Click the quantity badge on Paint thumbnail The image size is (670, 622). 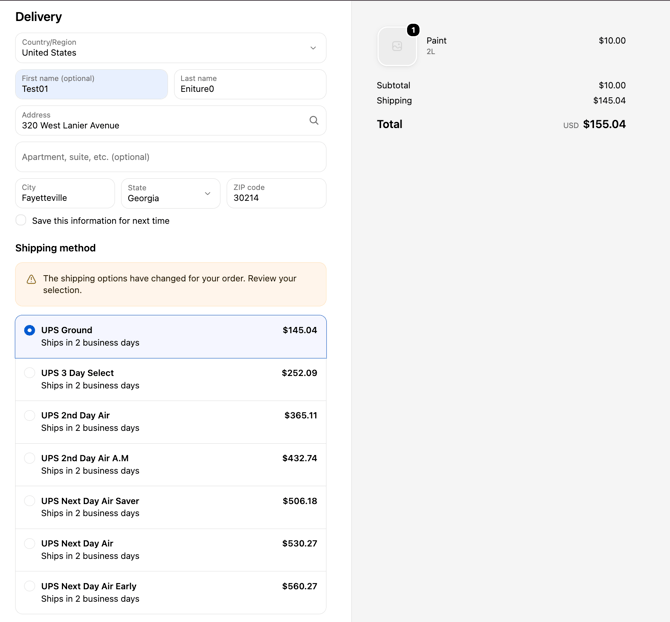(x=413, y=30)
